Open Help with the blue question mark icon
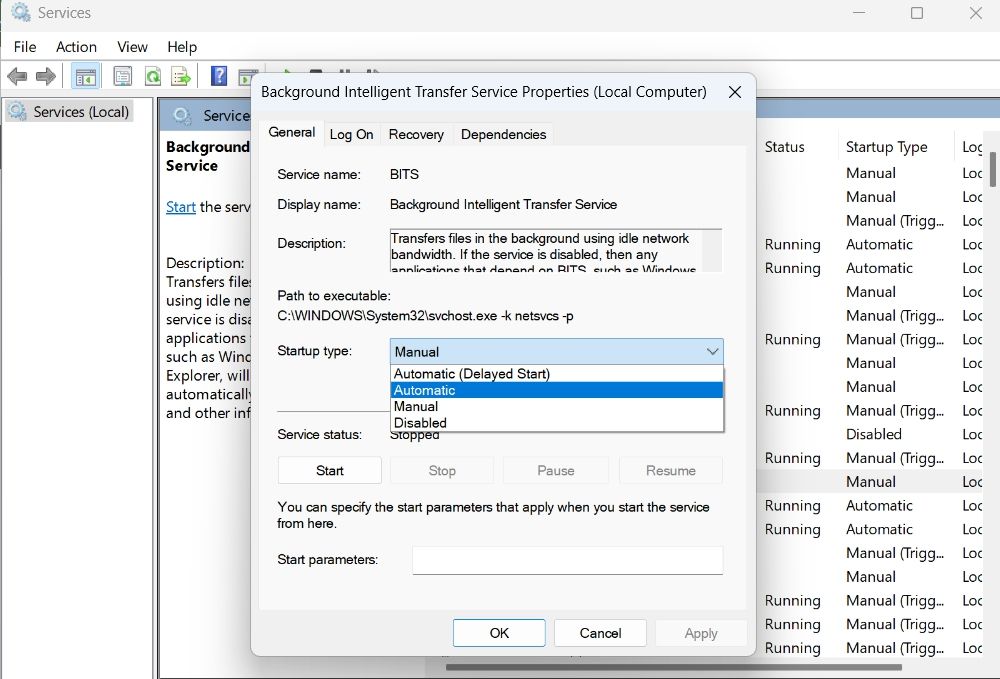 (x=219, y=77)
